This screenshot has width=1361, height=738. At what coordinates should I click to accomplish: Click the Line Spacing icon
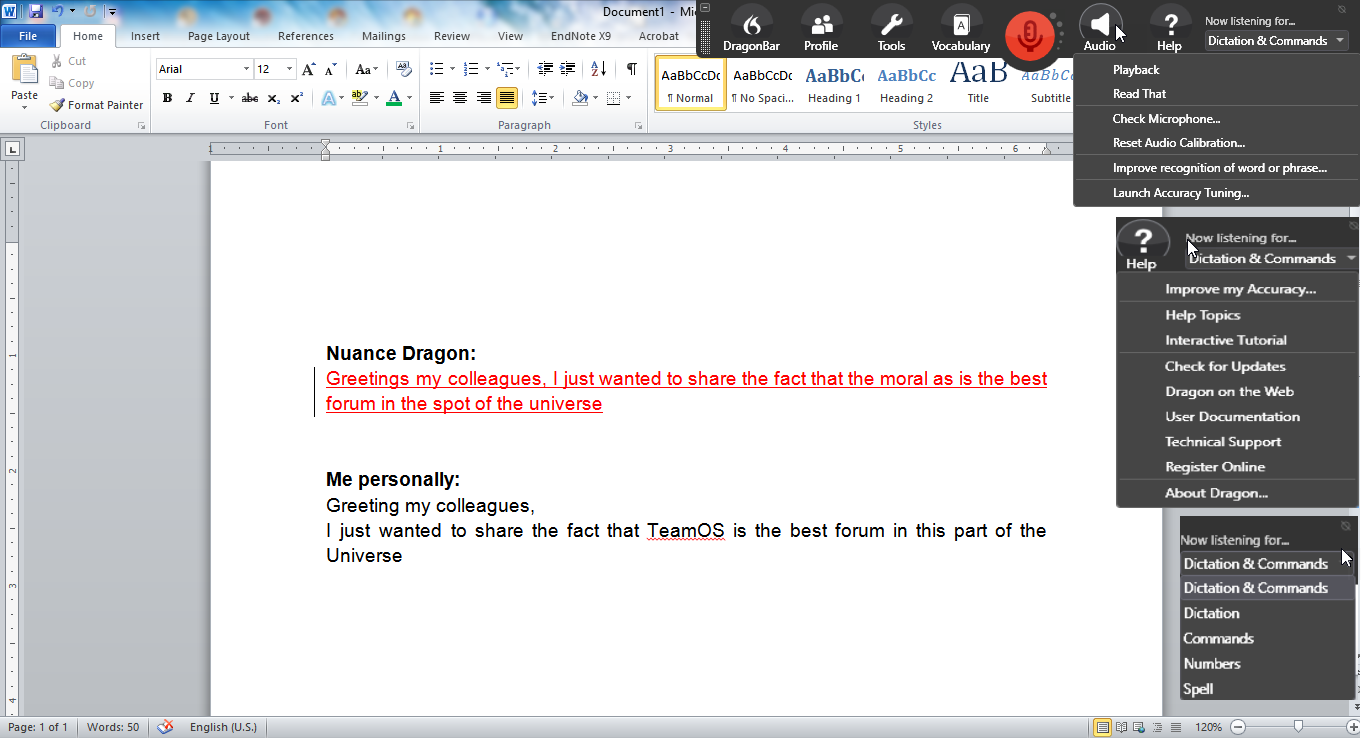[539, 98]
